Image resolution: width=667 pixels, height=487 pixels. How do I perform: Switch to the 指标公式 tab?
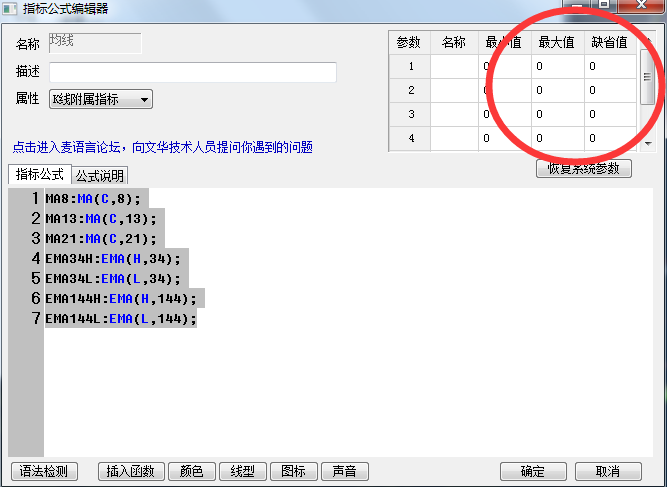[39, 175]
